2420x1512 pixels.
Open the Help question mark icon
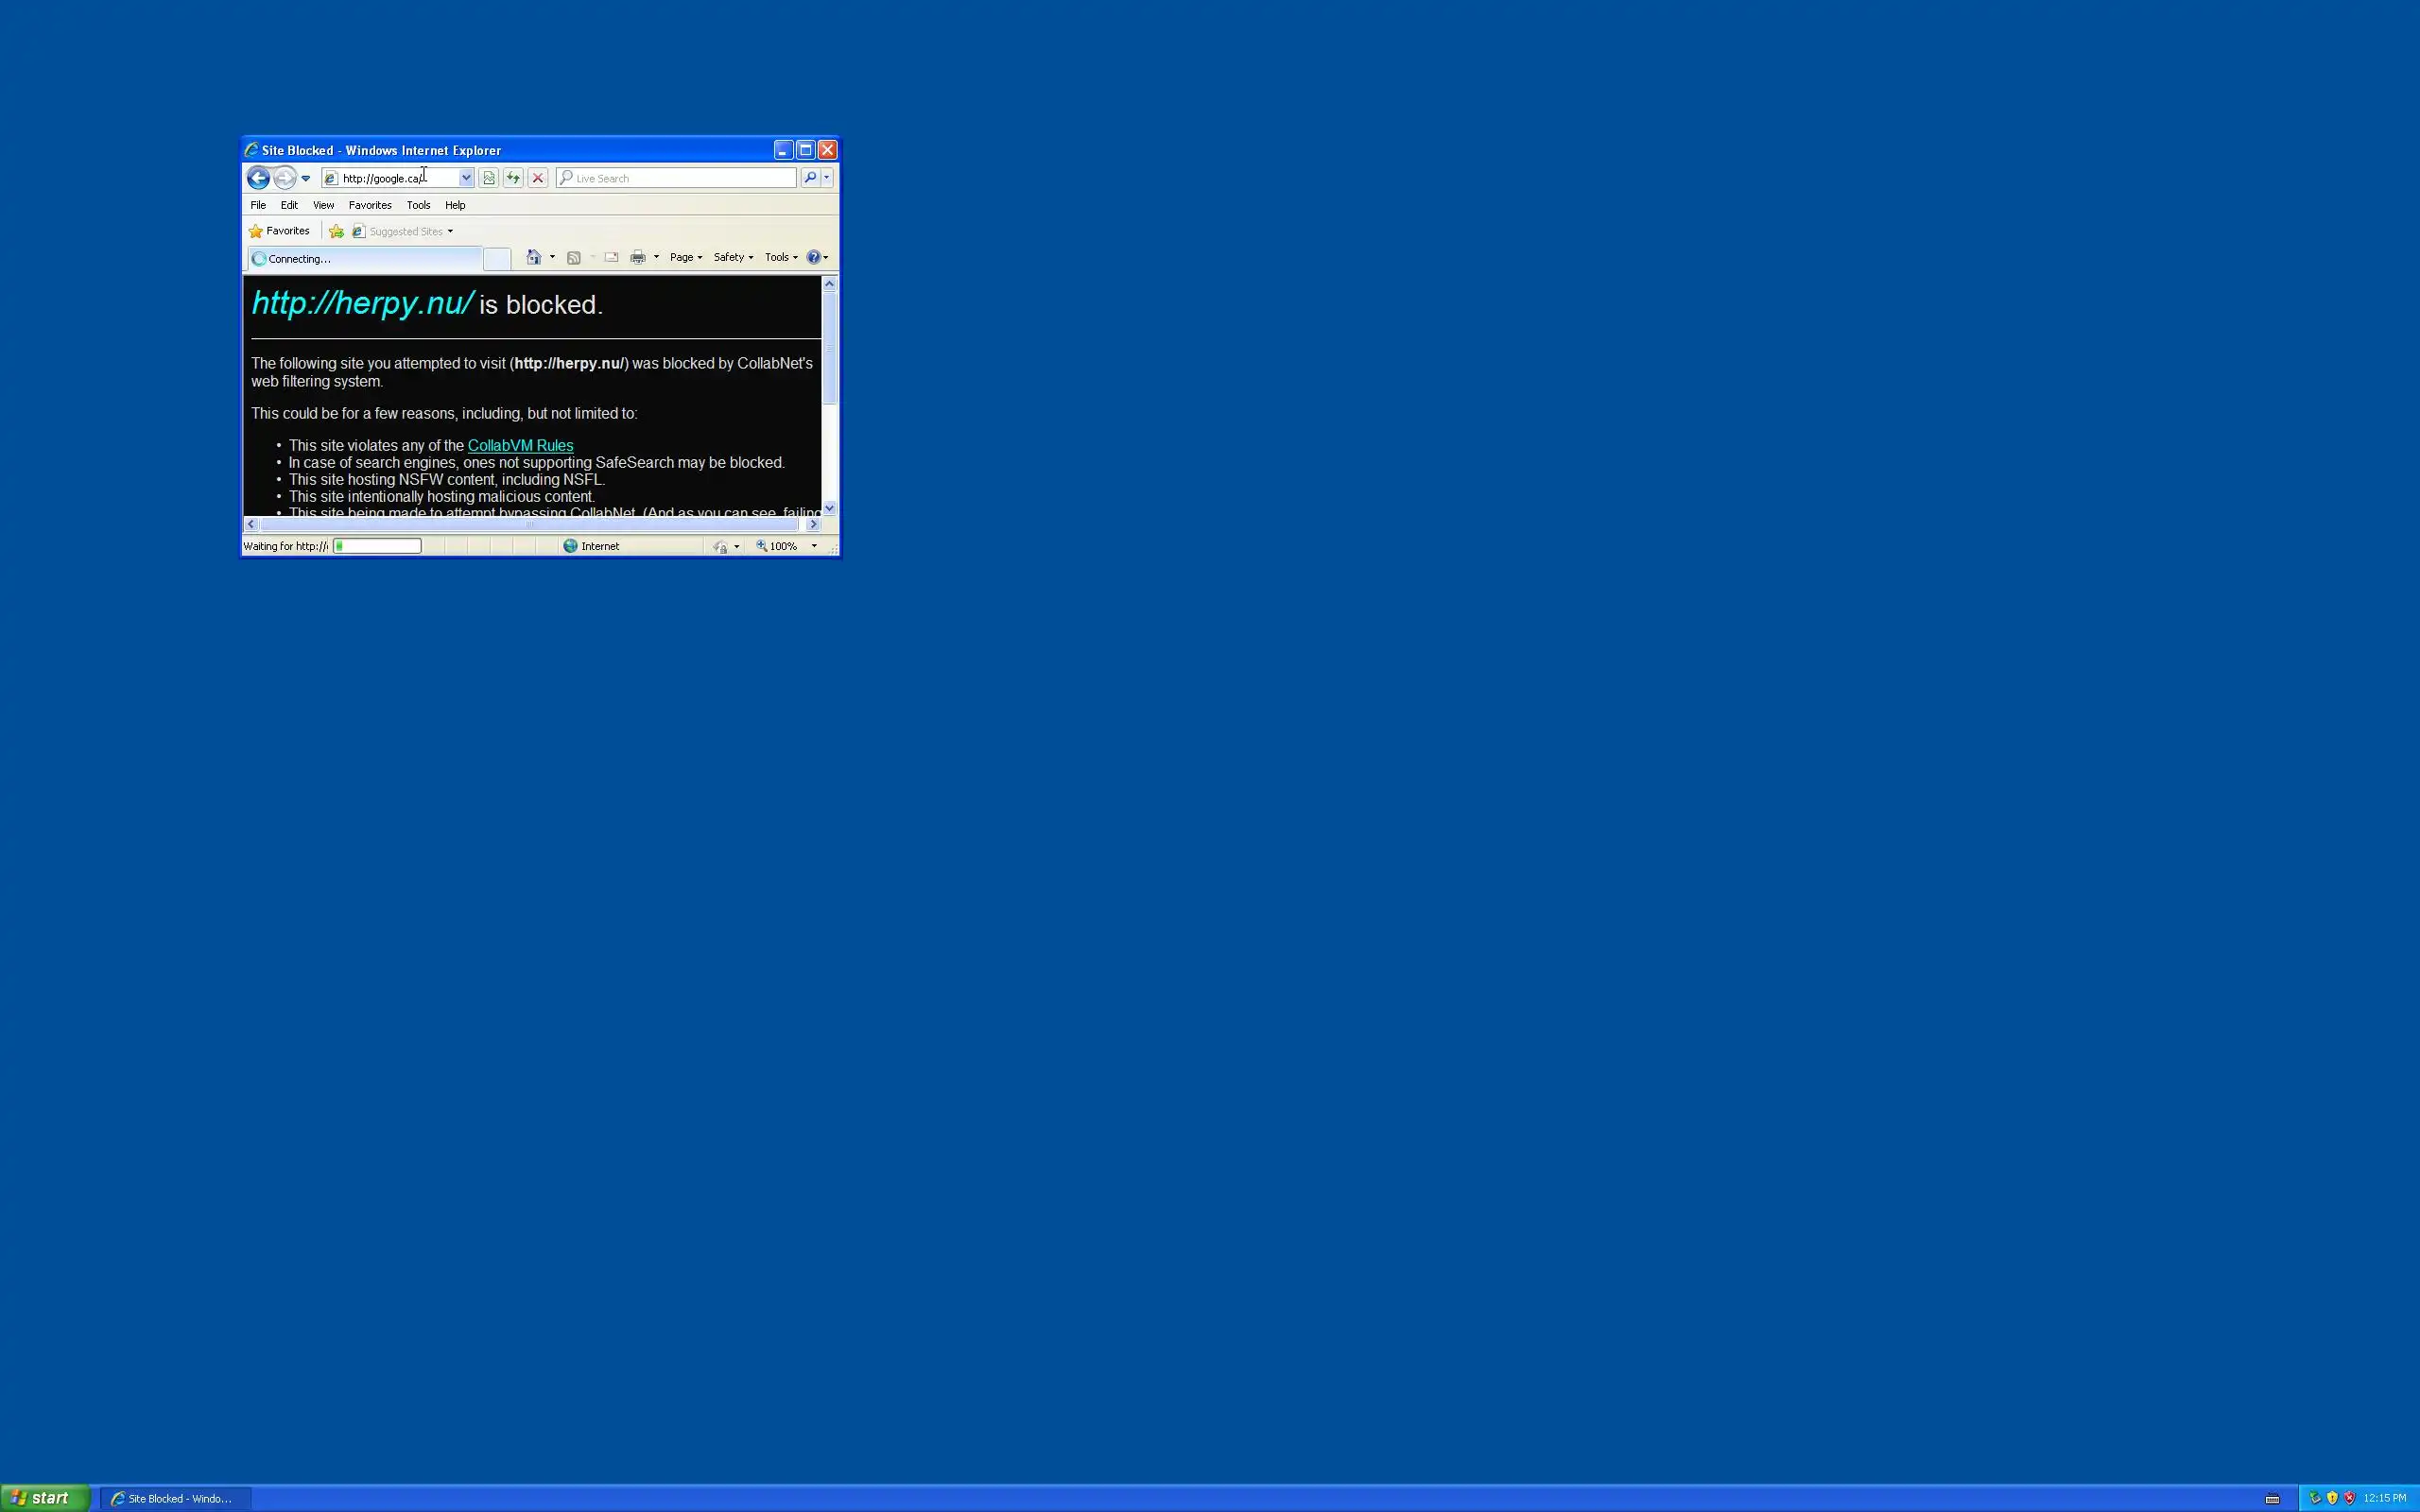pyautogui.click(x=814, y=258)
